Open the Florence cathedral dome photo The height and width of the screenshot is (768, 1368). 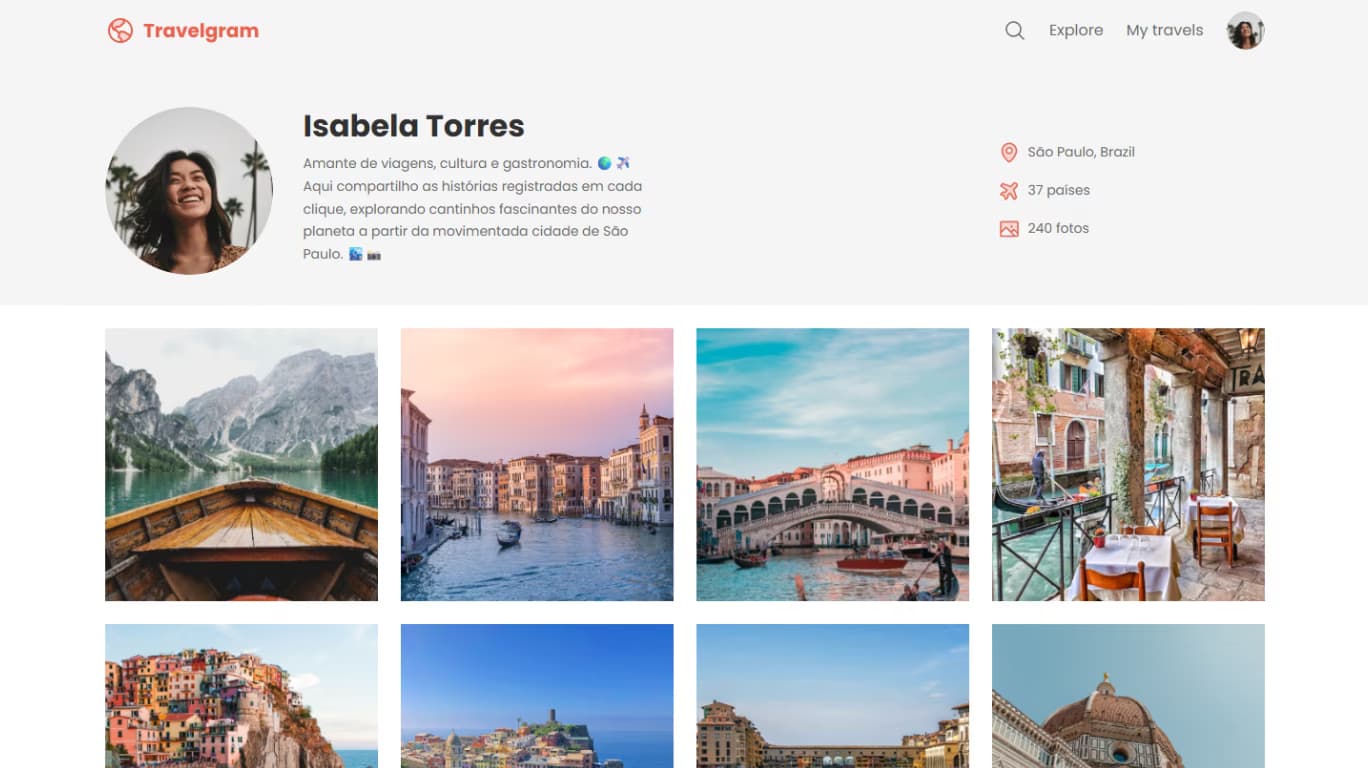click(1128, 696)
